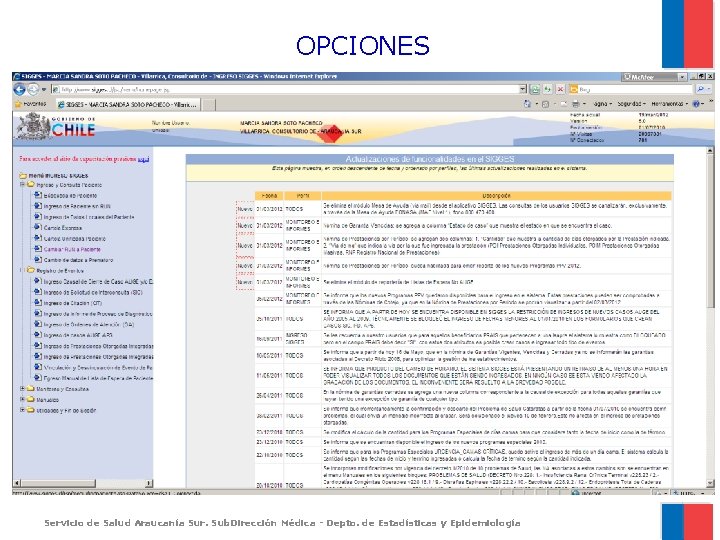
Task: Click page icon beside Ingreso de Citación (CIT)
Action: [x=38, y=303]
